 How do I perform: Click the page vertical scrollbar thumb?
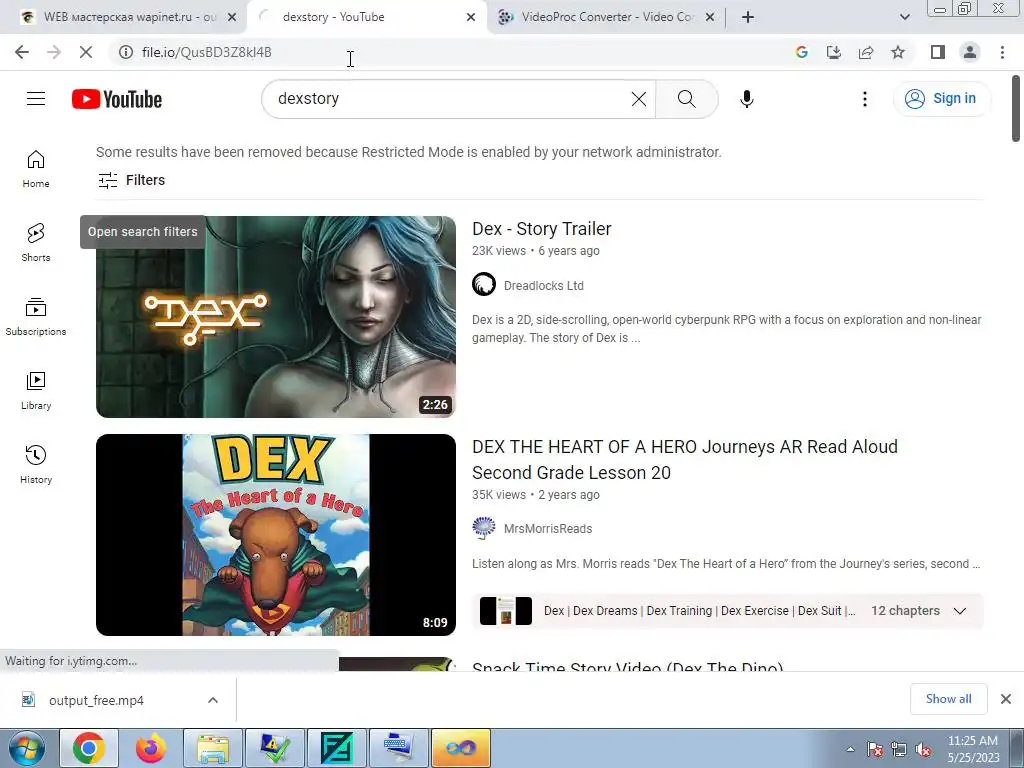coord(1016,108)
